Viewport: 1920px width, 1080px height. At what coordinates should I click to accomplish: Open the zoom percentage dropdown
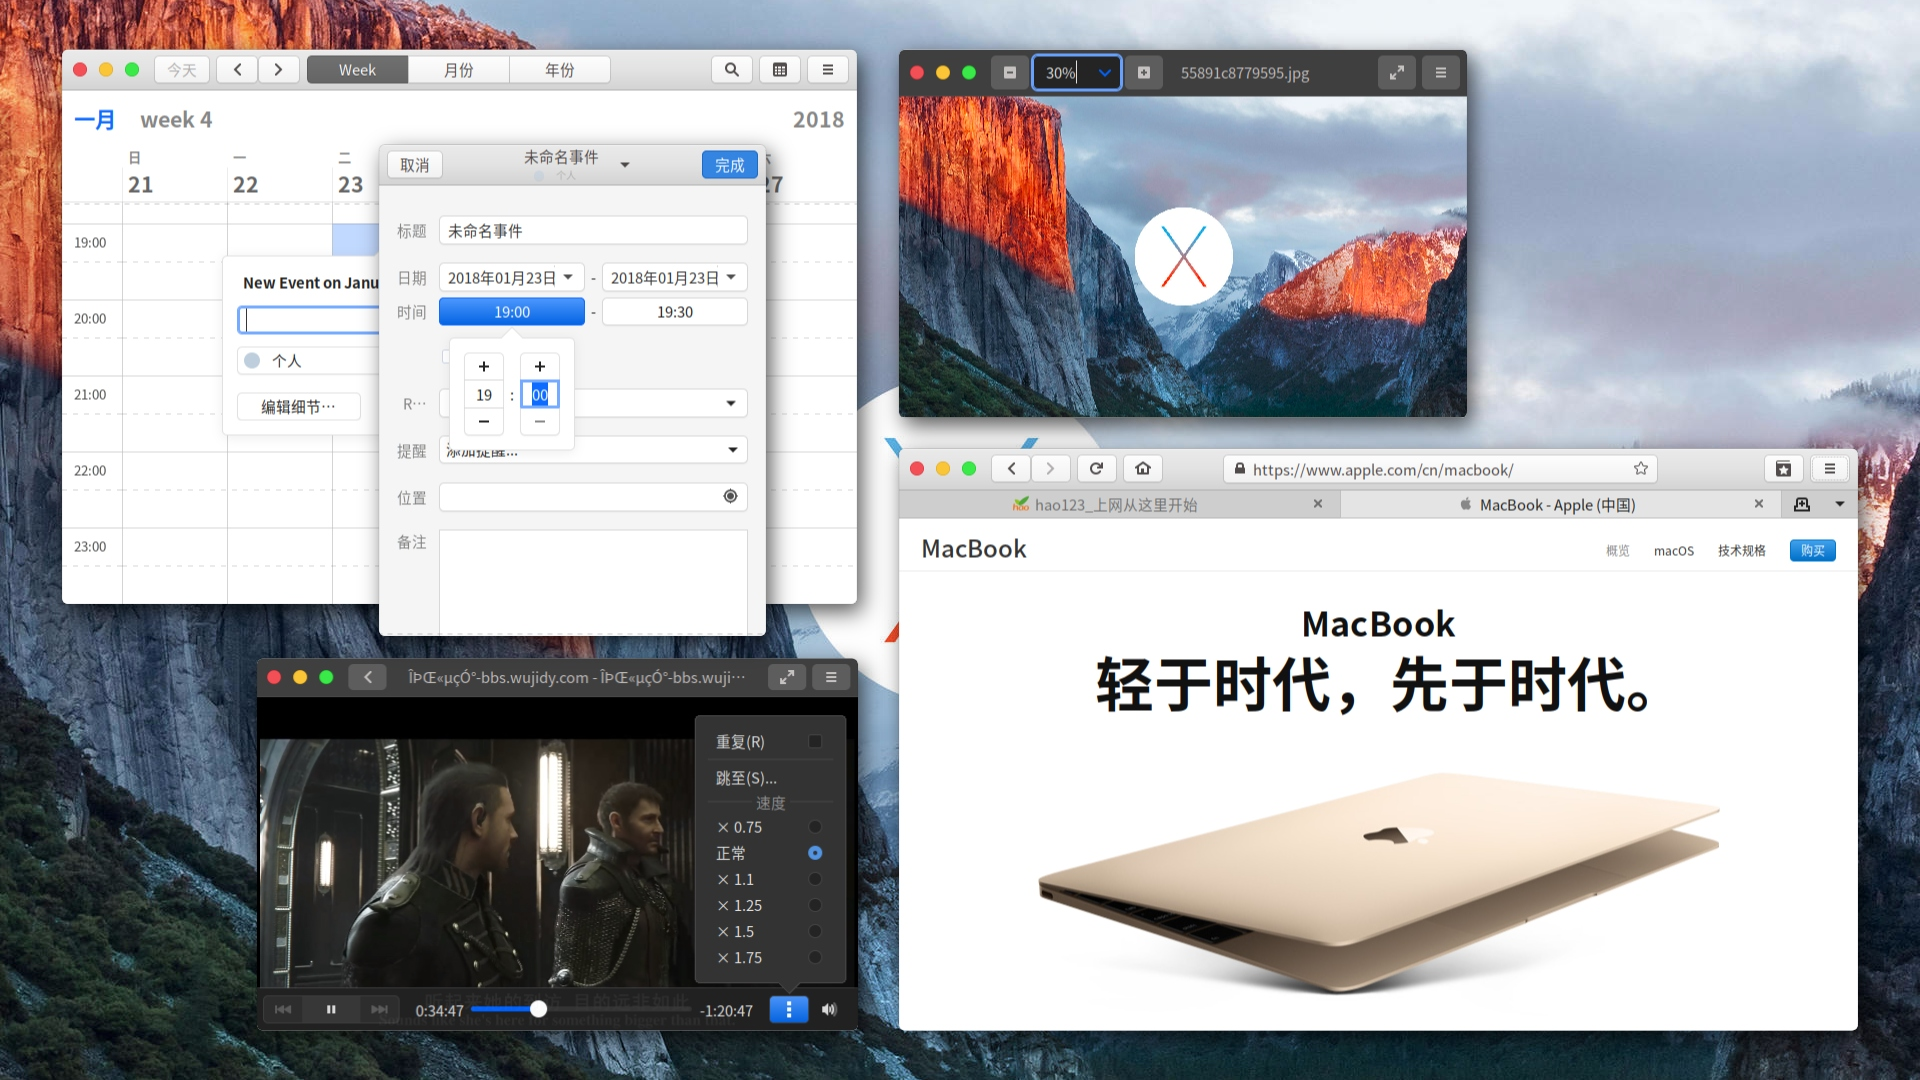(x=1103, y=72)
